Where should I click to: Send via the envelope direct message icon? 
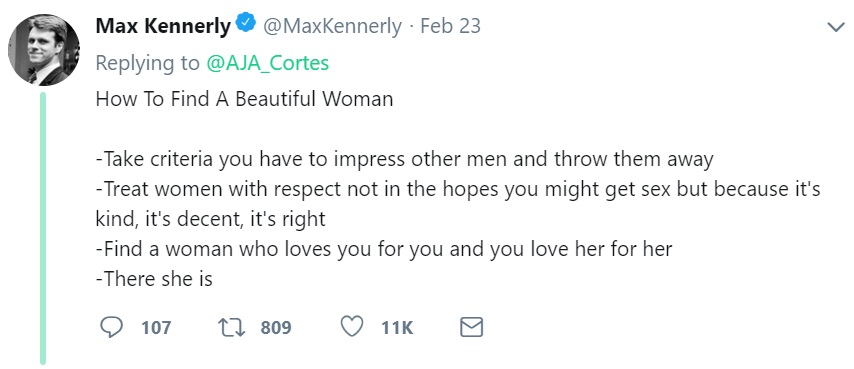pos(471,327)
